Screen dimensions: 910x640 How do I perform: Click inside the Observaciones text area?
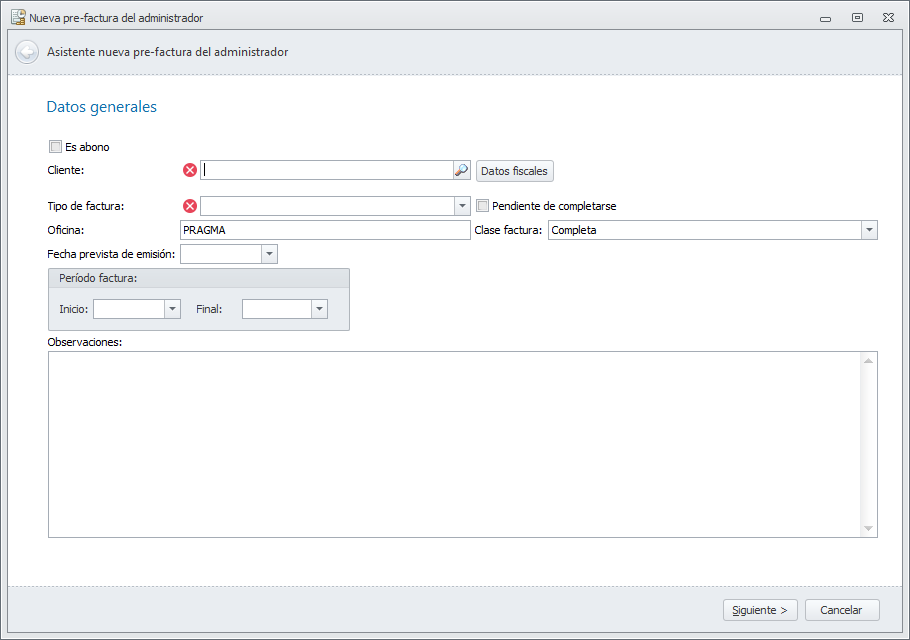coord(456,444)
